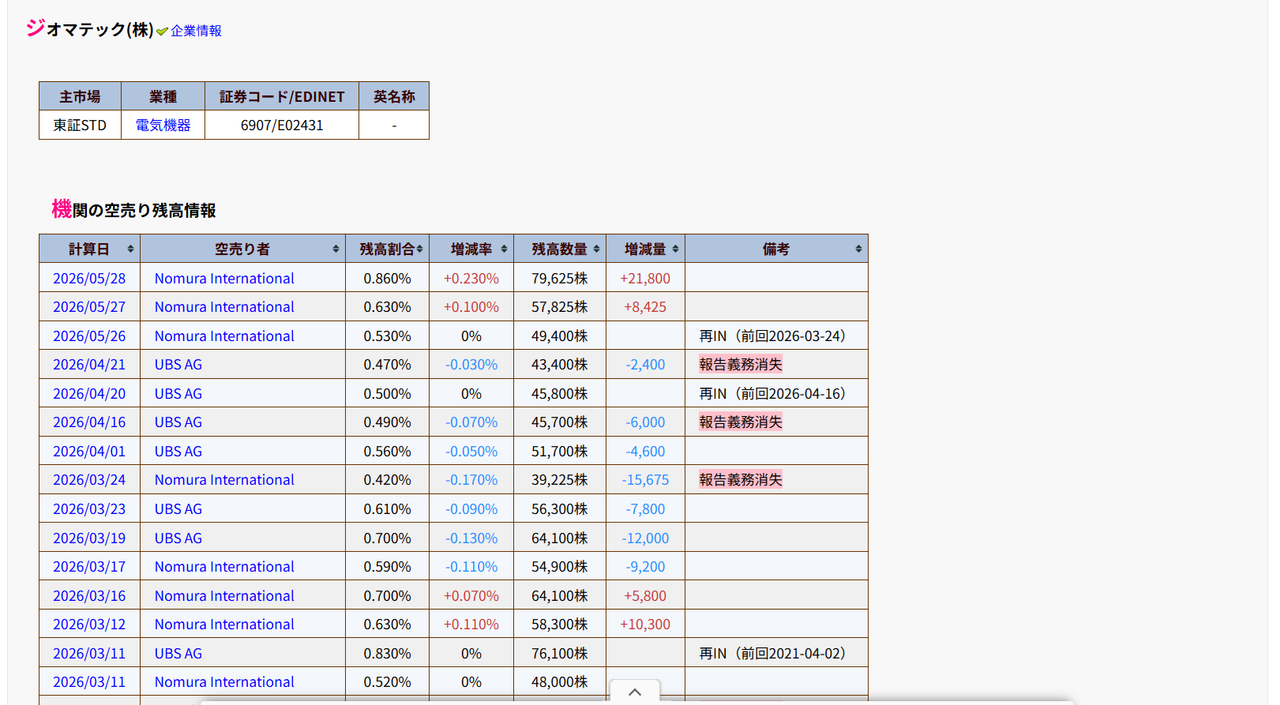
Task: Sort by 増減量 column sort icon
Action: pos(676,249)
